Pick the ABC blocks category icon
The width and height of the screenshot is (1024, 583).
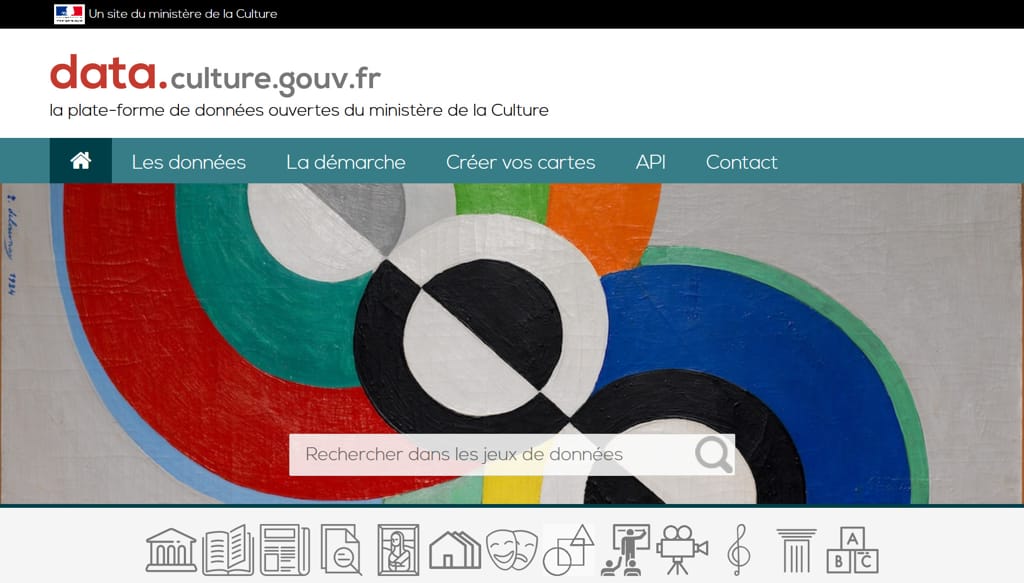[x=852, y=550]
